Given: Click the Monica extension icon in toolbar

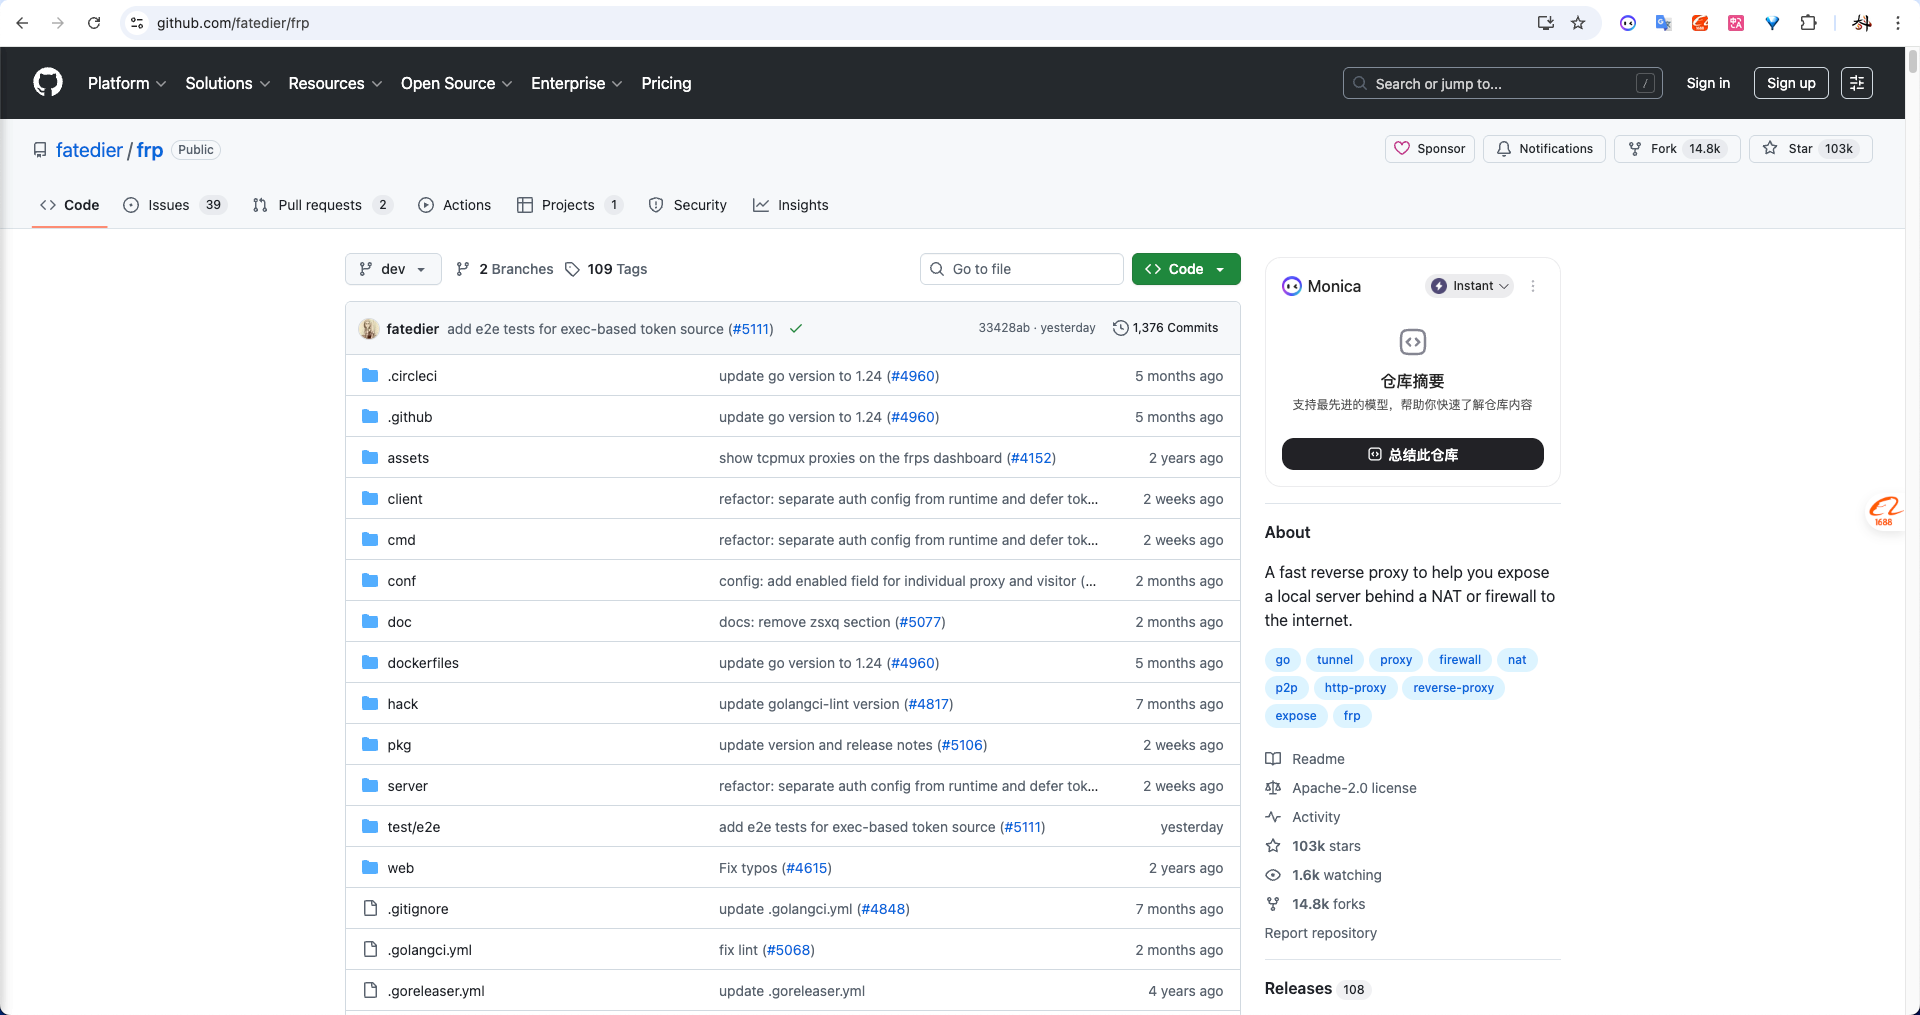Looking at the screenshot, I should pos(1628,23).
